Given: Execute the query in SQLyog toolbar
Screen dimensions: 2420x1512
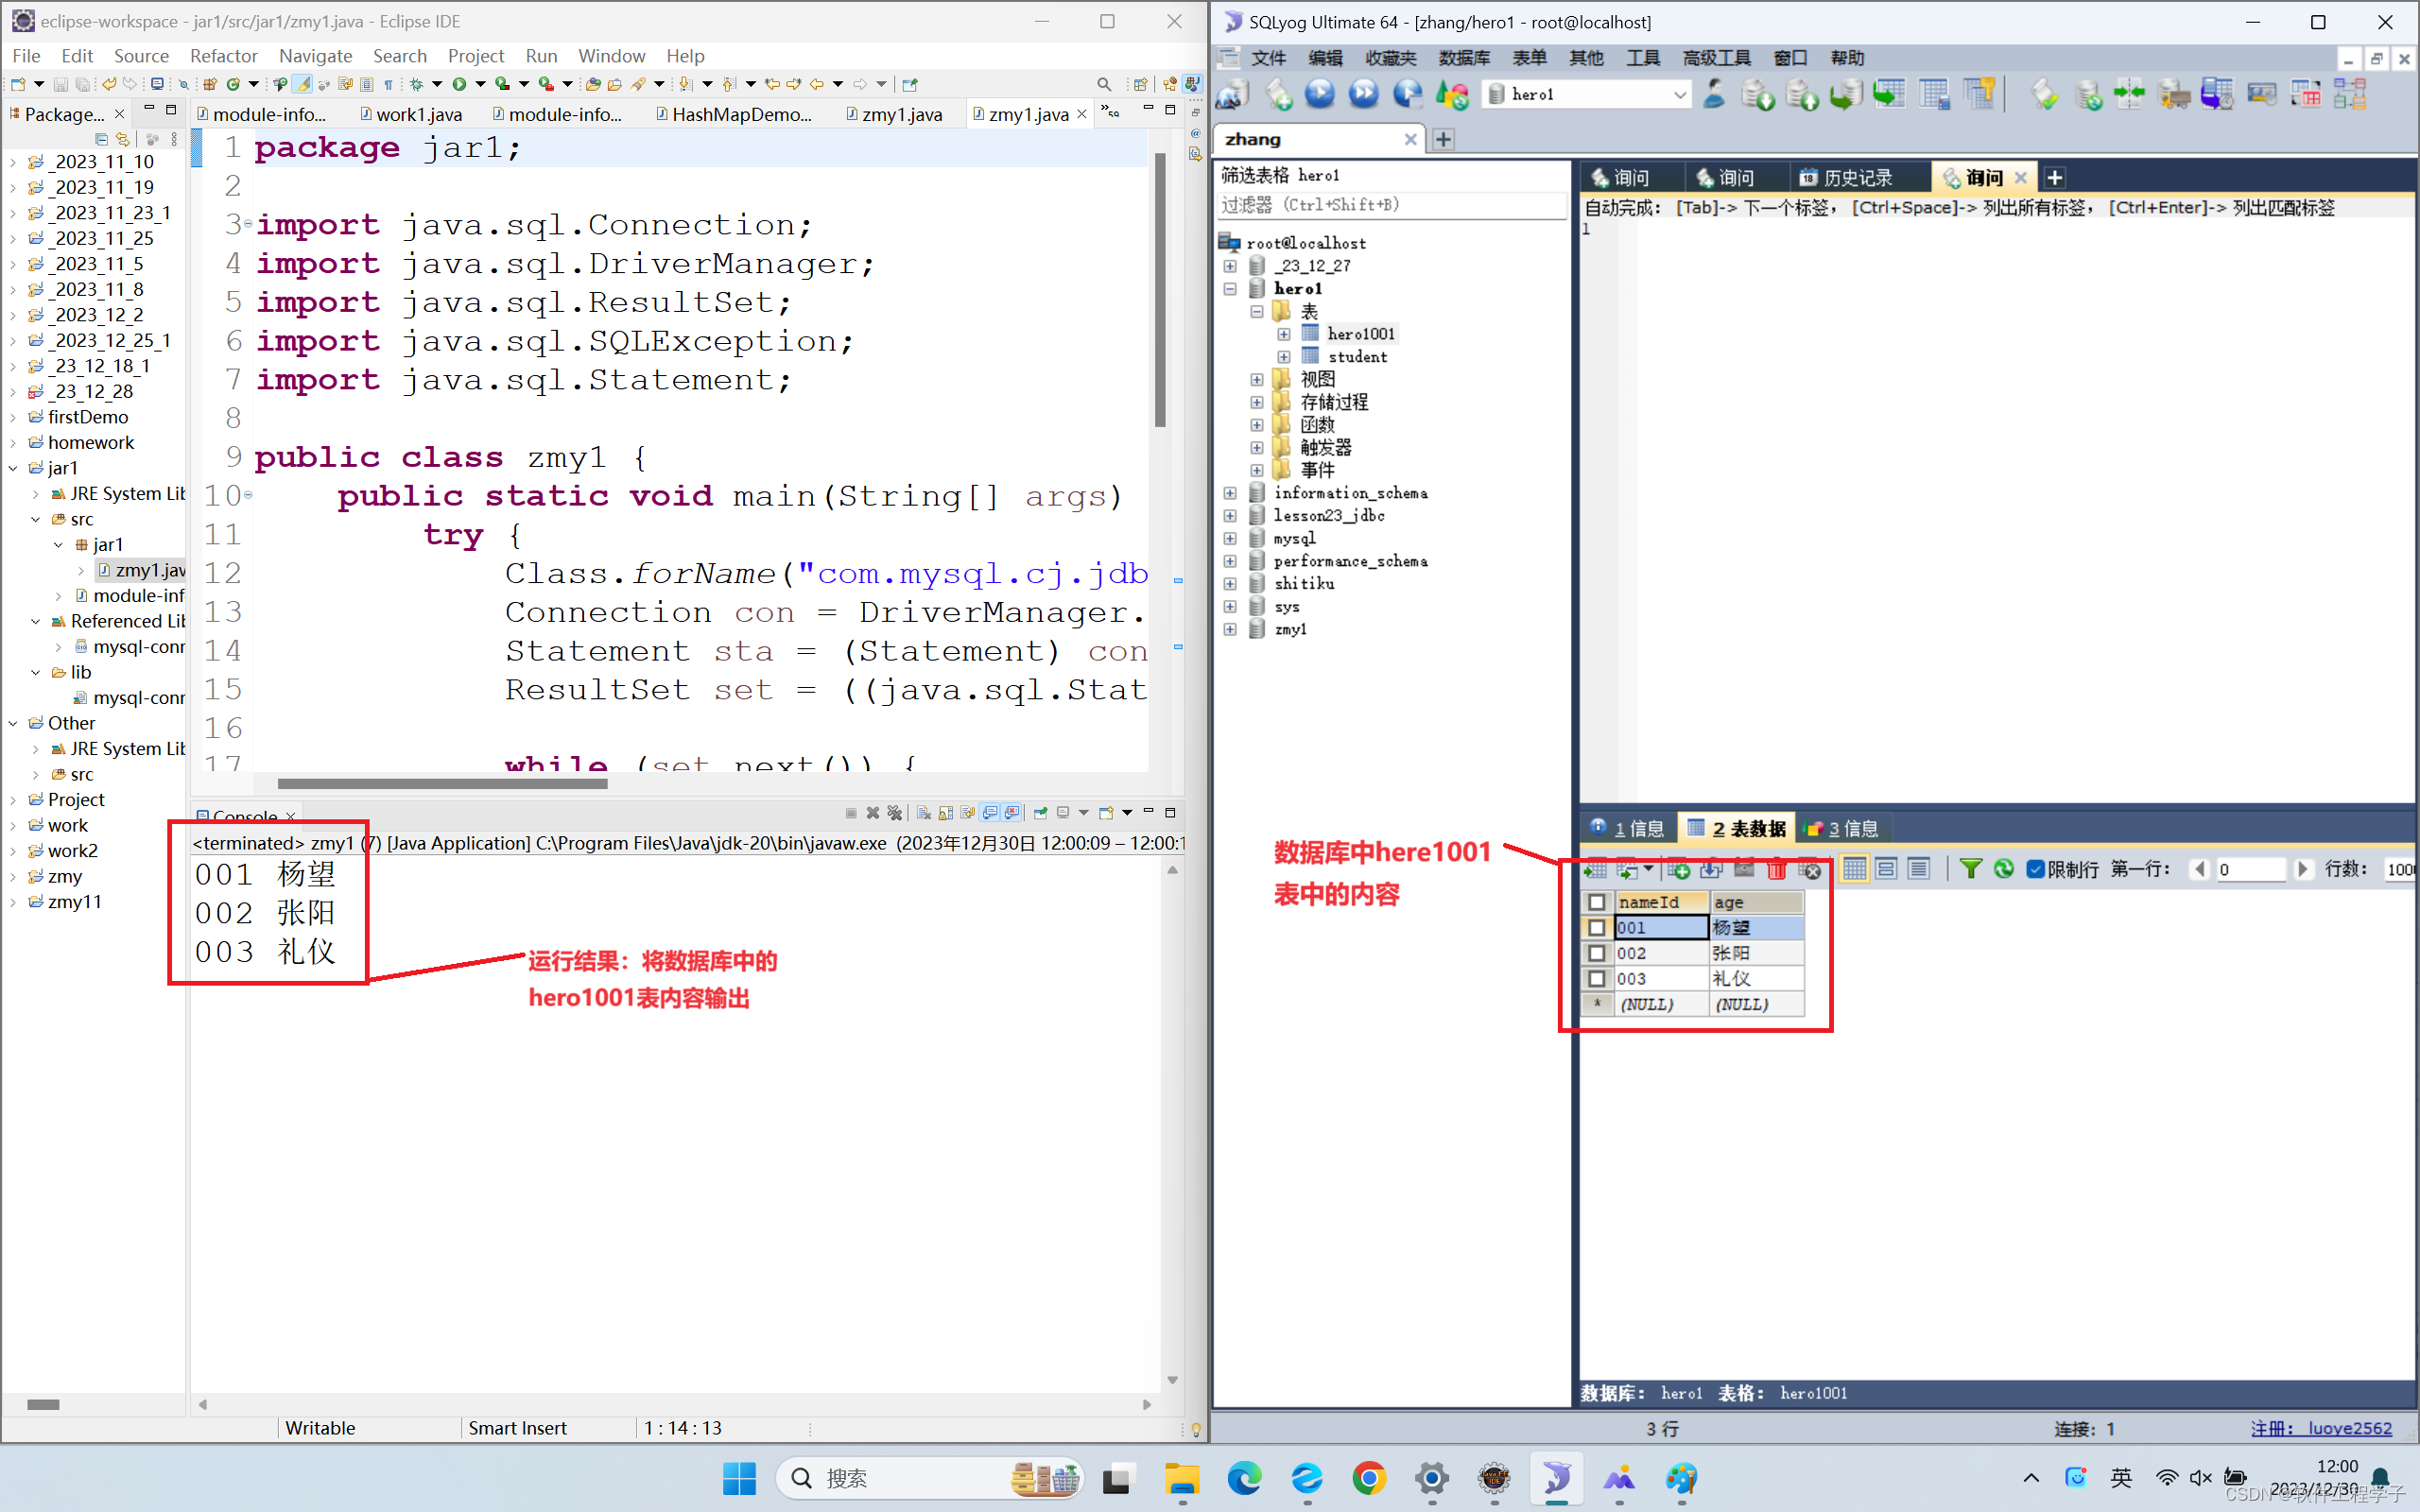Looking at the screenshot, I should point(1320,93).
